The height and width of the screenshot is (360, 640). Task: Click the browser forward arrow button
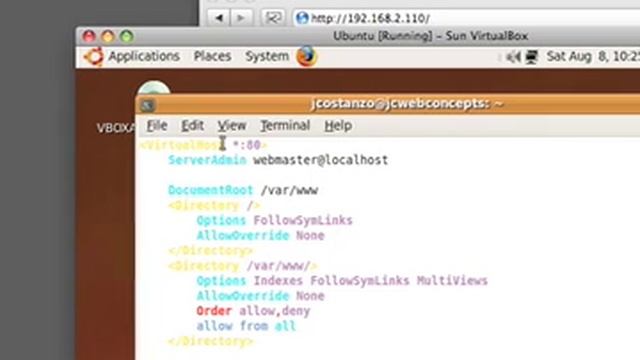(241, 18)
